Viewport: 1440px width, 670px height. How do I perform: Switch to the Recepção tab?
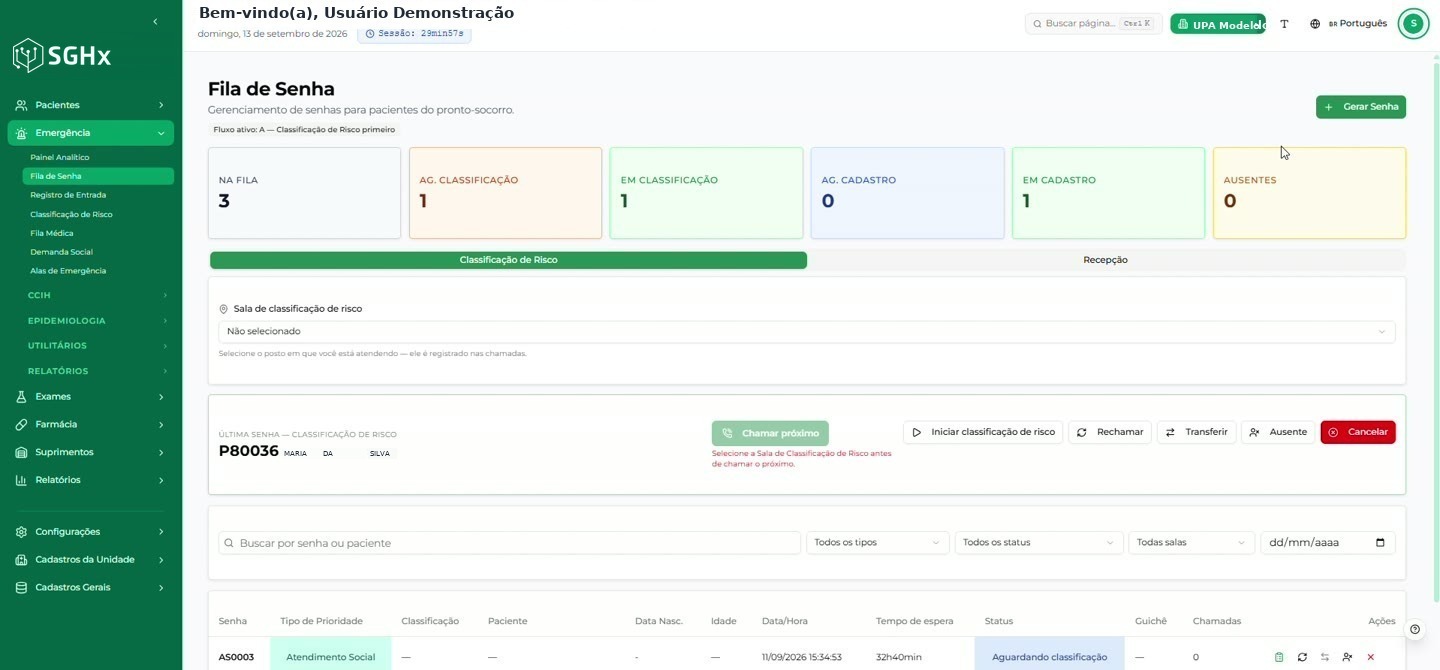[1105, 260]
